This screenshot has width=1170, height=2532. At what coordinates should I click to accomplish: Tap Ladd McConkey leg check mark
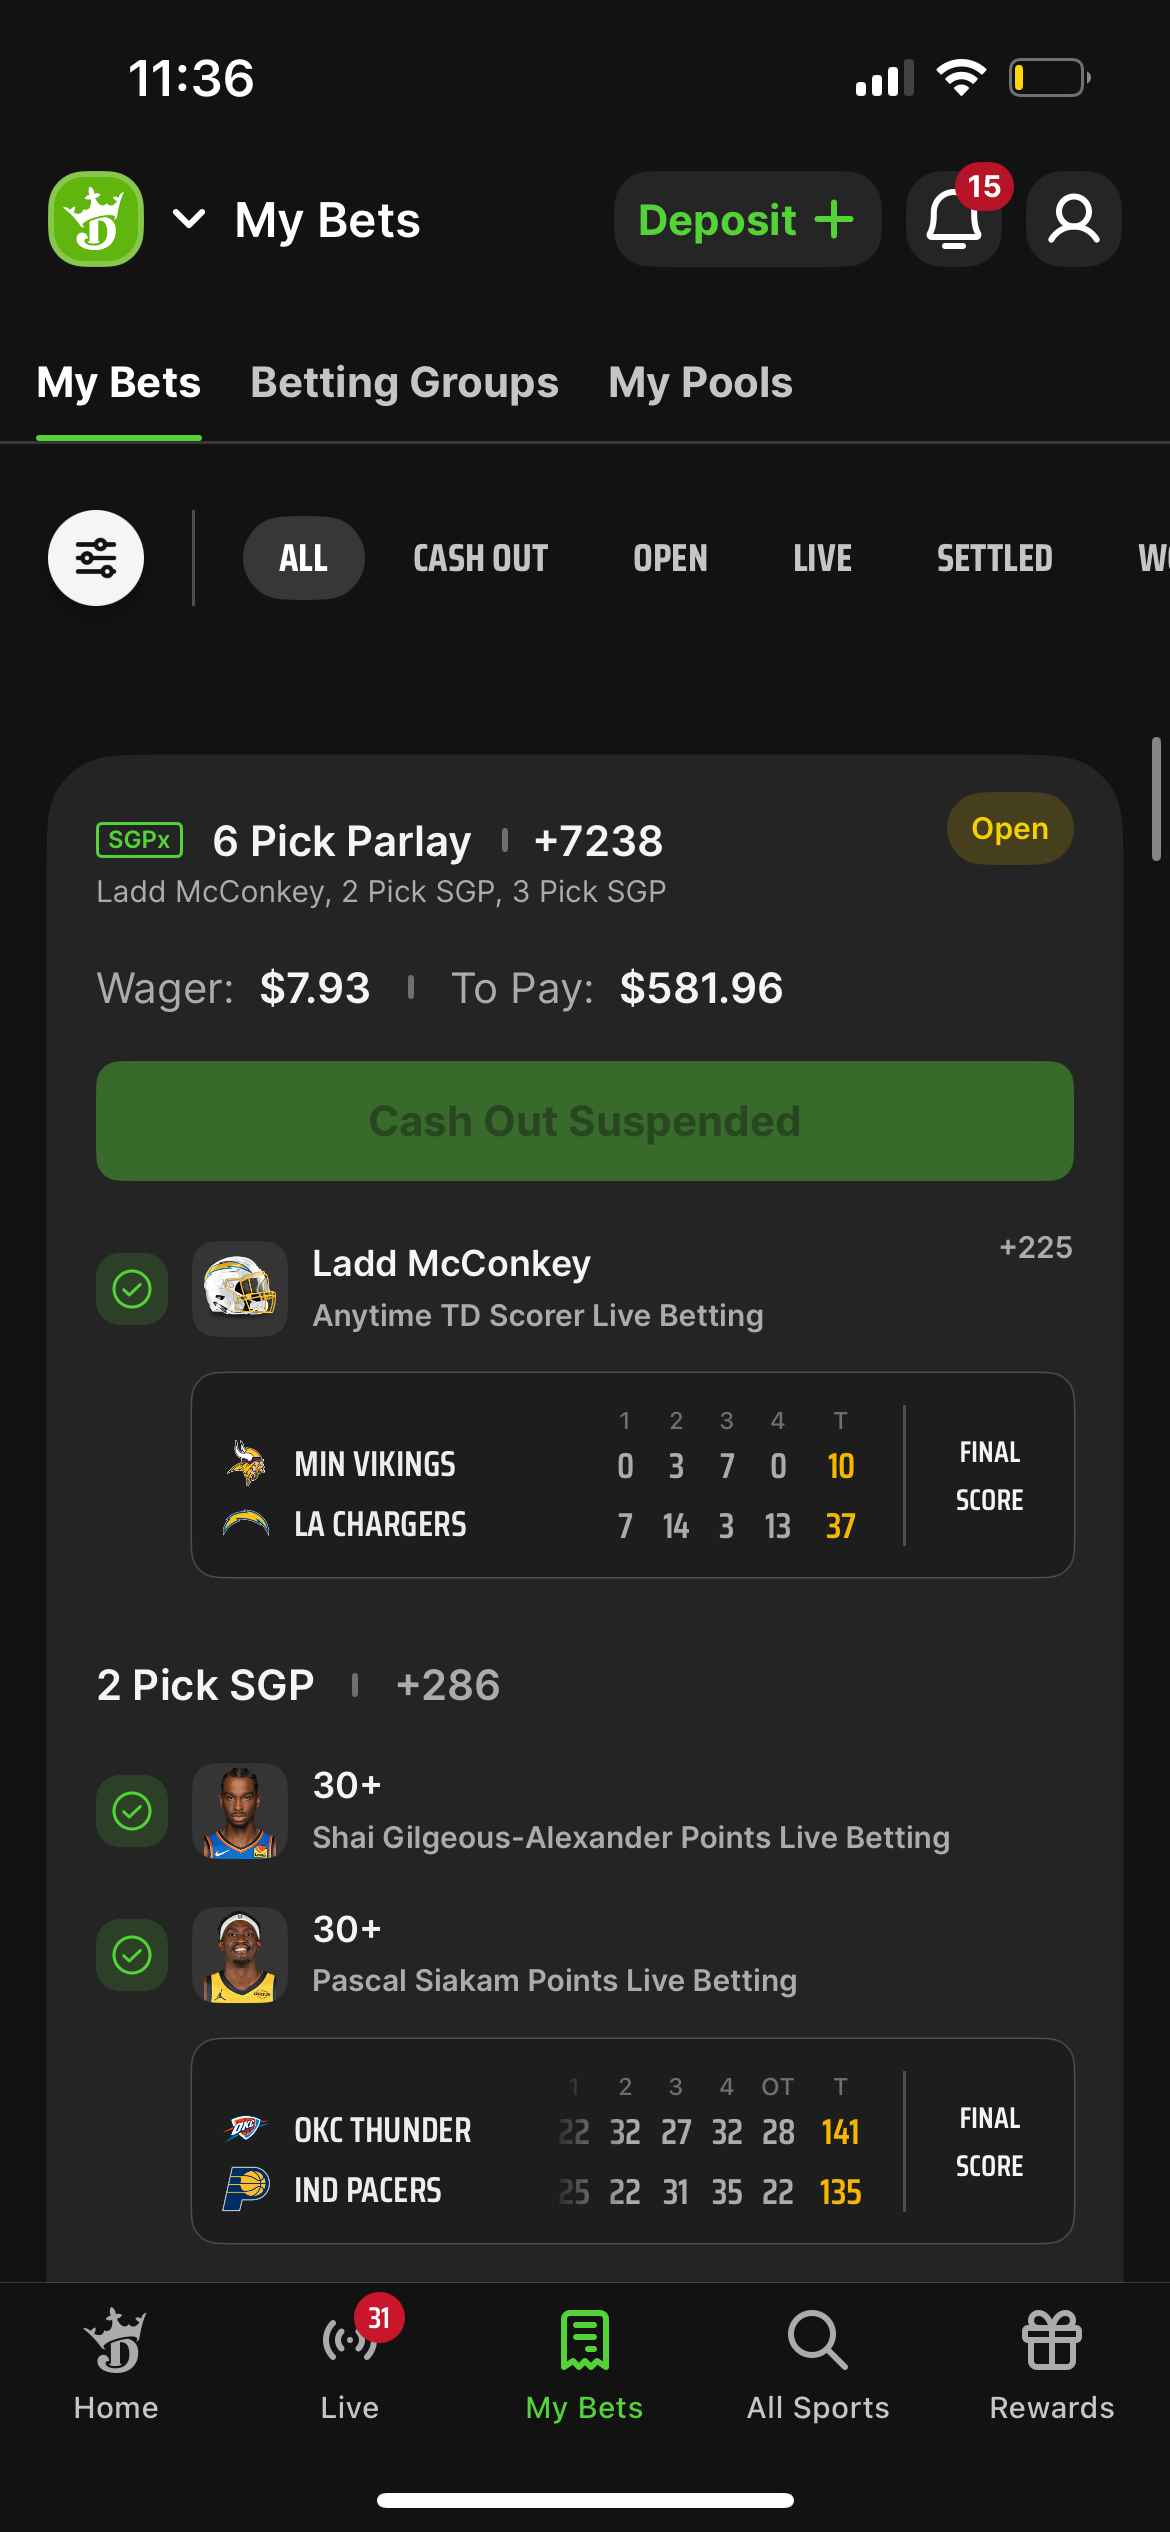132,1289
